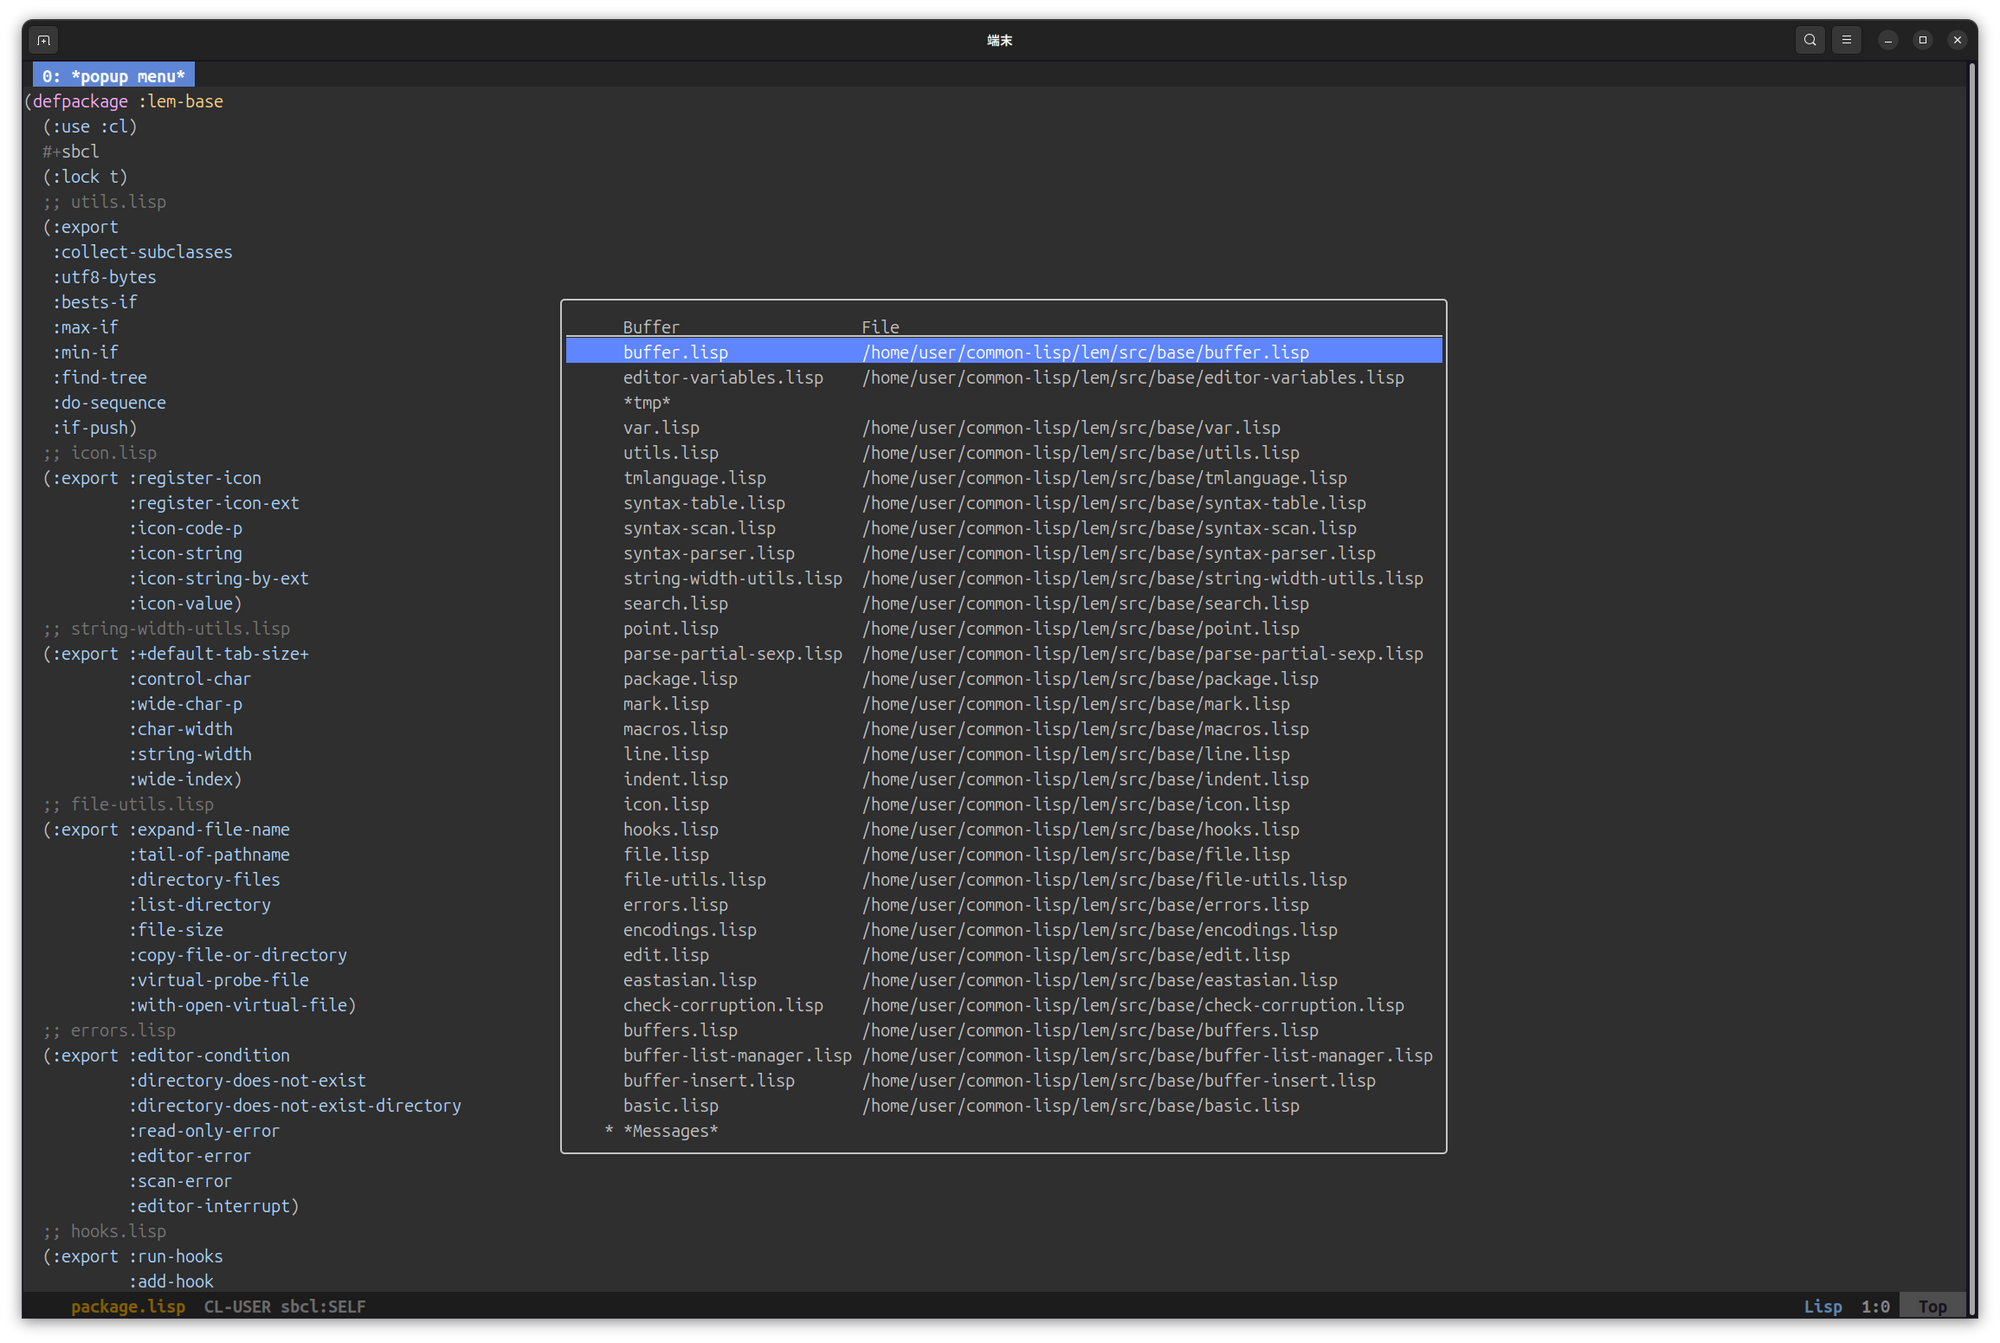Open the terminal search icon
This screenshot has height=1343, width=2000.
1809,40
